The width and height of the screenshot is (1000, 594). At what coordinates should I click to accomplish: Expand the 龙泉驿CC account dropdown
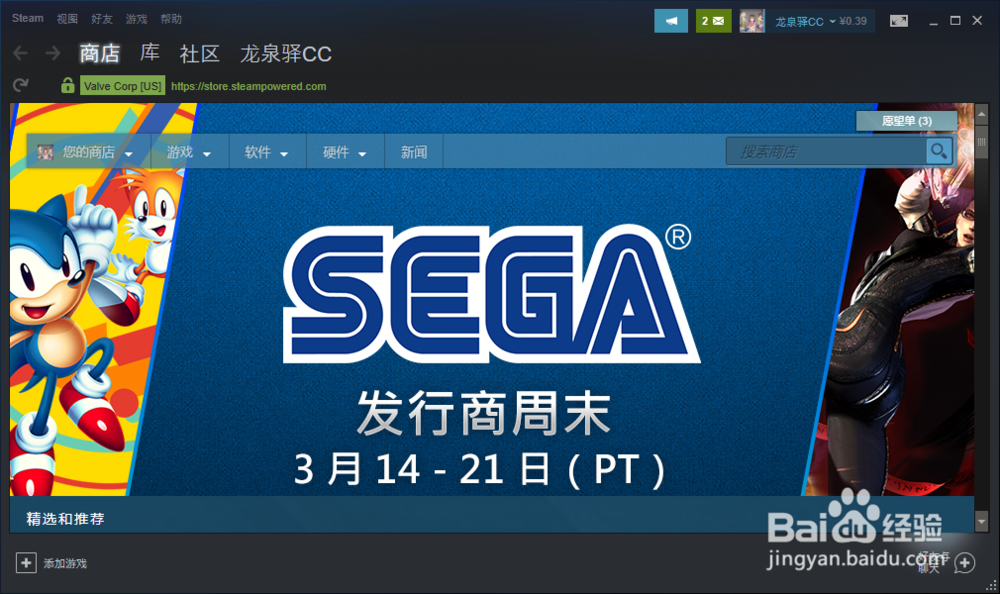click(805, 22)
